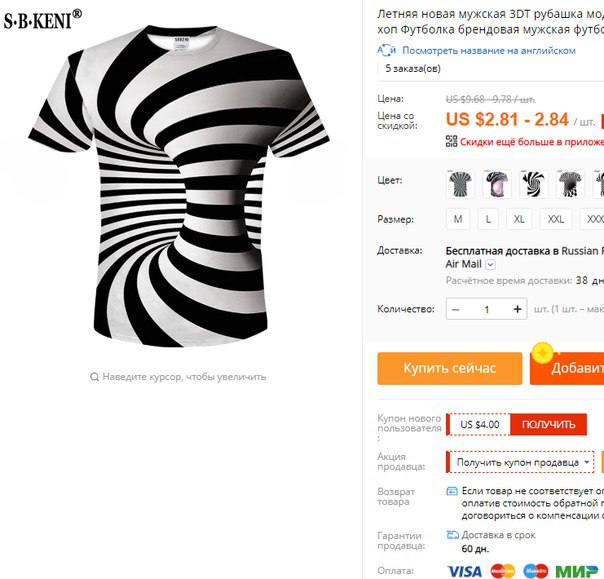Expand the Air Mail shipping dropdown

click(x=490, y=265)
